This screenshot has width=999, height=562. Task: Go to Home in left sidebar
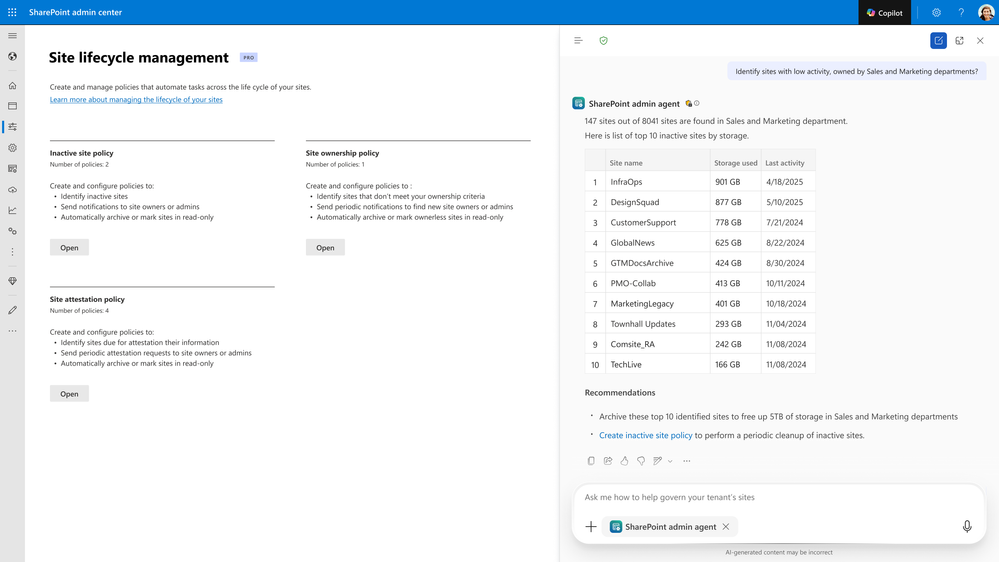point(12,85)
